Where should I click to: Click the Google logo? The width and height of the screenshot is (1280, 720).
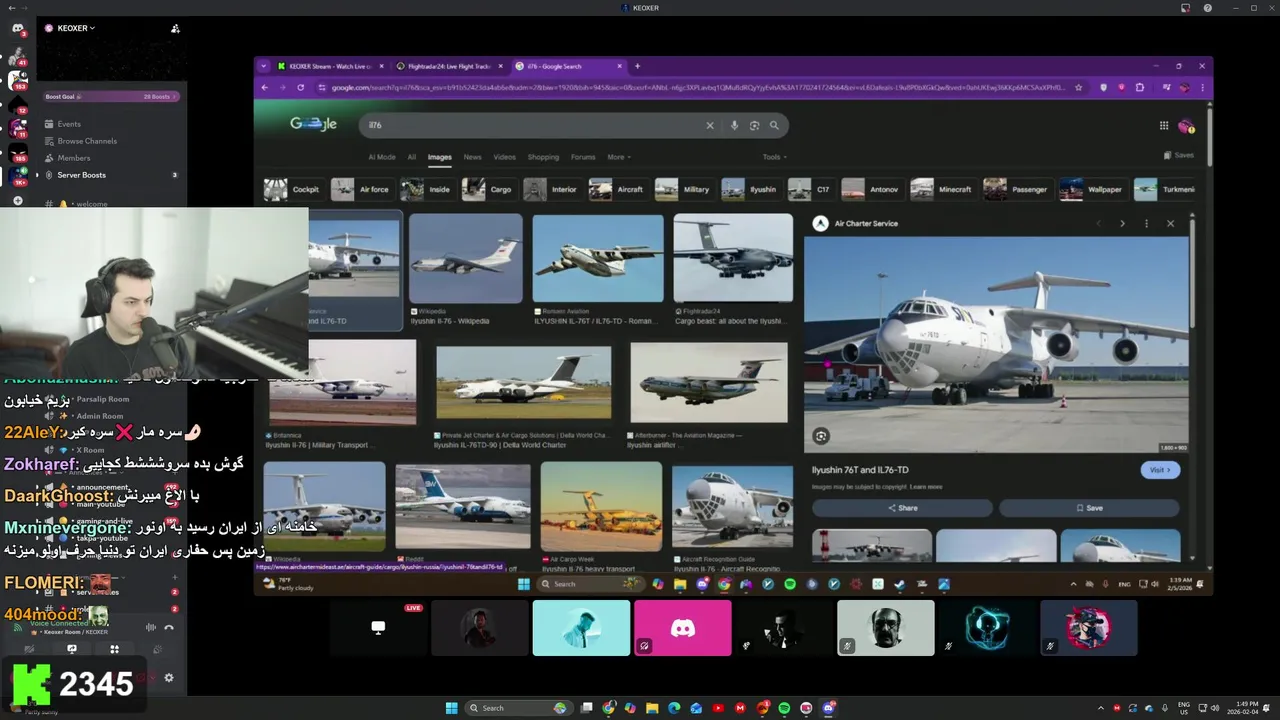coord(313,124)
